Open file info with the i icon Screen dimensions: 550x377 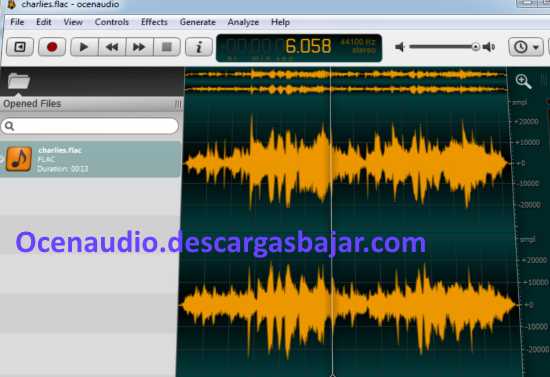click(199, 47)
